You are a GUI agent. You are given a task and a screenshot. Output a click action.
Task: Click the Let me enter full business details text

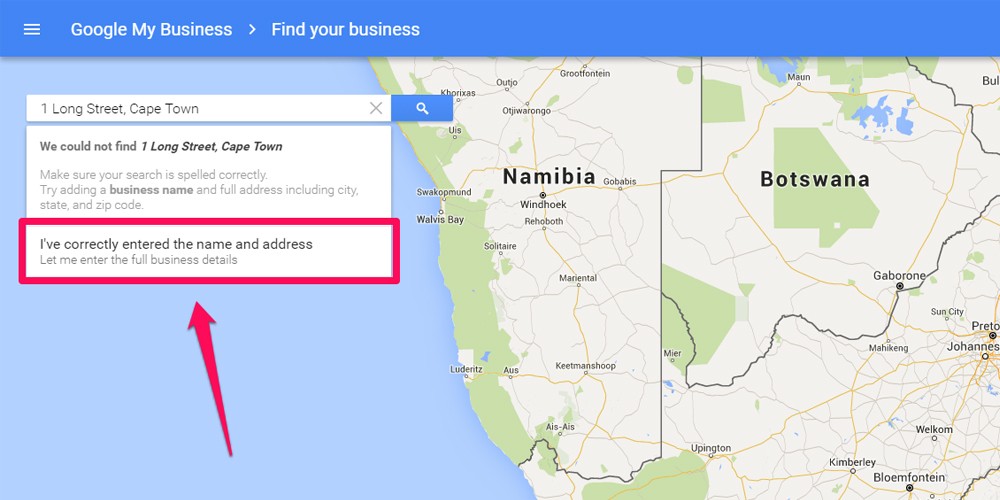pos(138,260)
